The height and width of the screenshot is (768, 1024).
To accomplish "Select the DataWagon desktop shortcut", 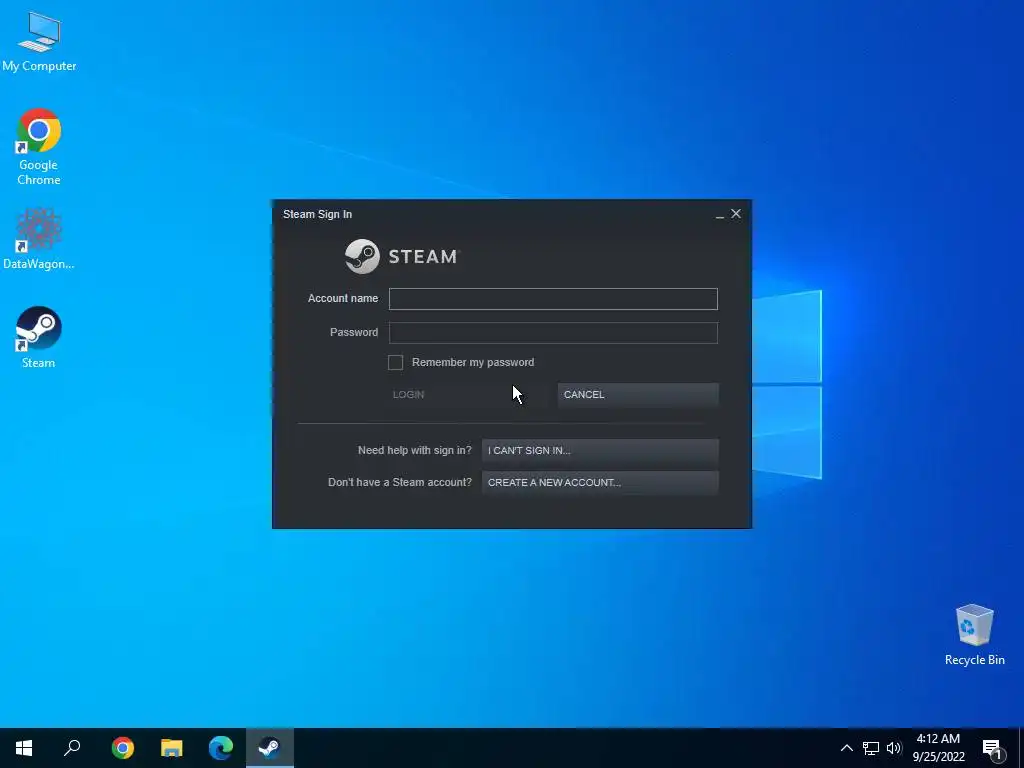I will pos(39,239).
